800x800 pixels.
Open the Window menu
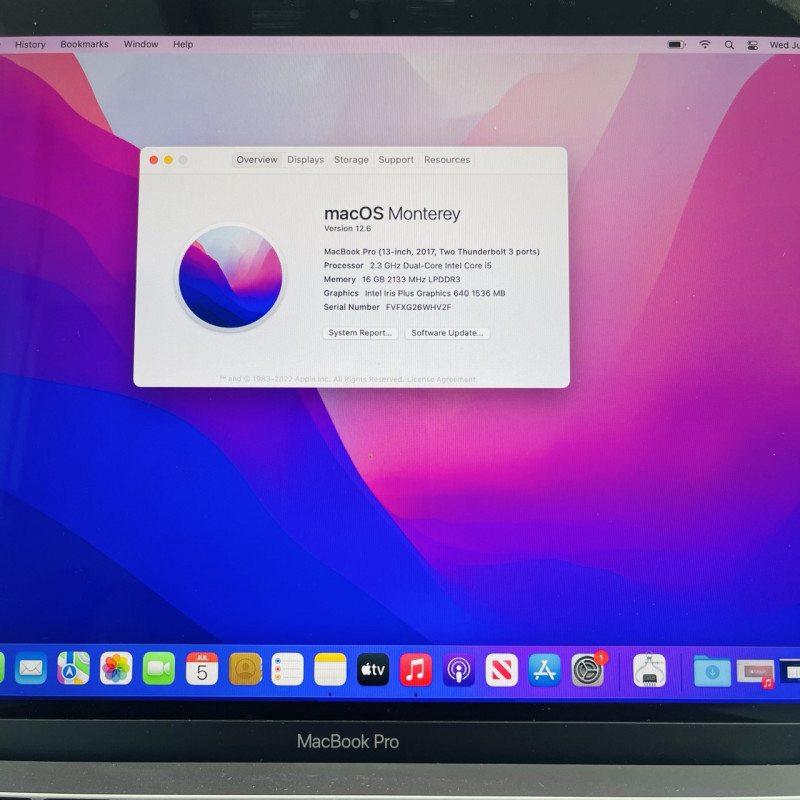[x=141, y=44]
